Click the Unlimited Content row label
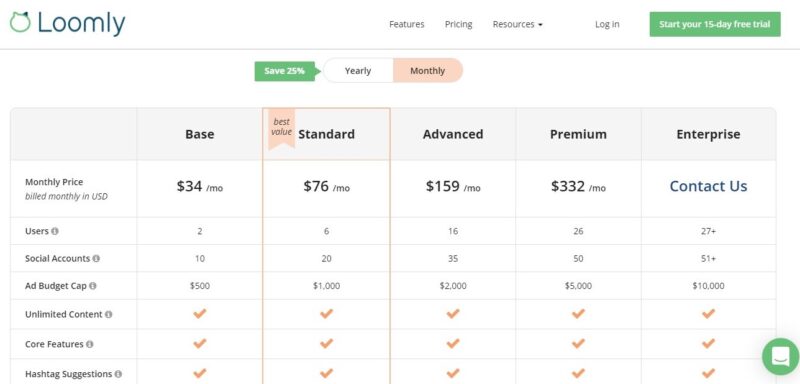 [x=64, y=315]
